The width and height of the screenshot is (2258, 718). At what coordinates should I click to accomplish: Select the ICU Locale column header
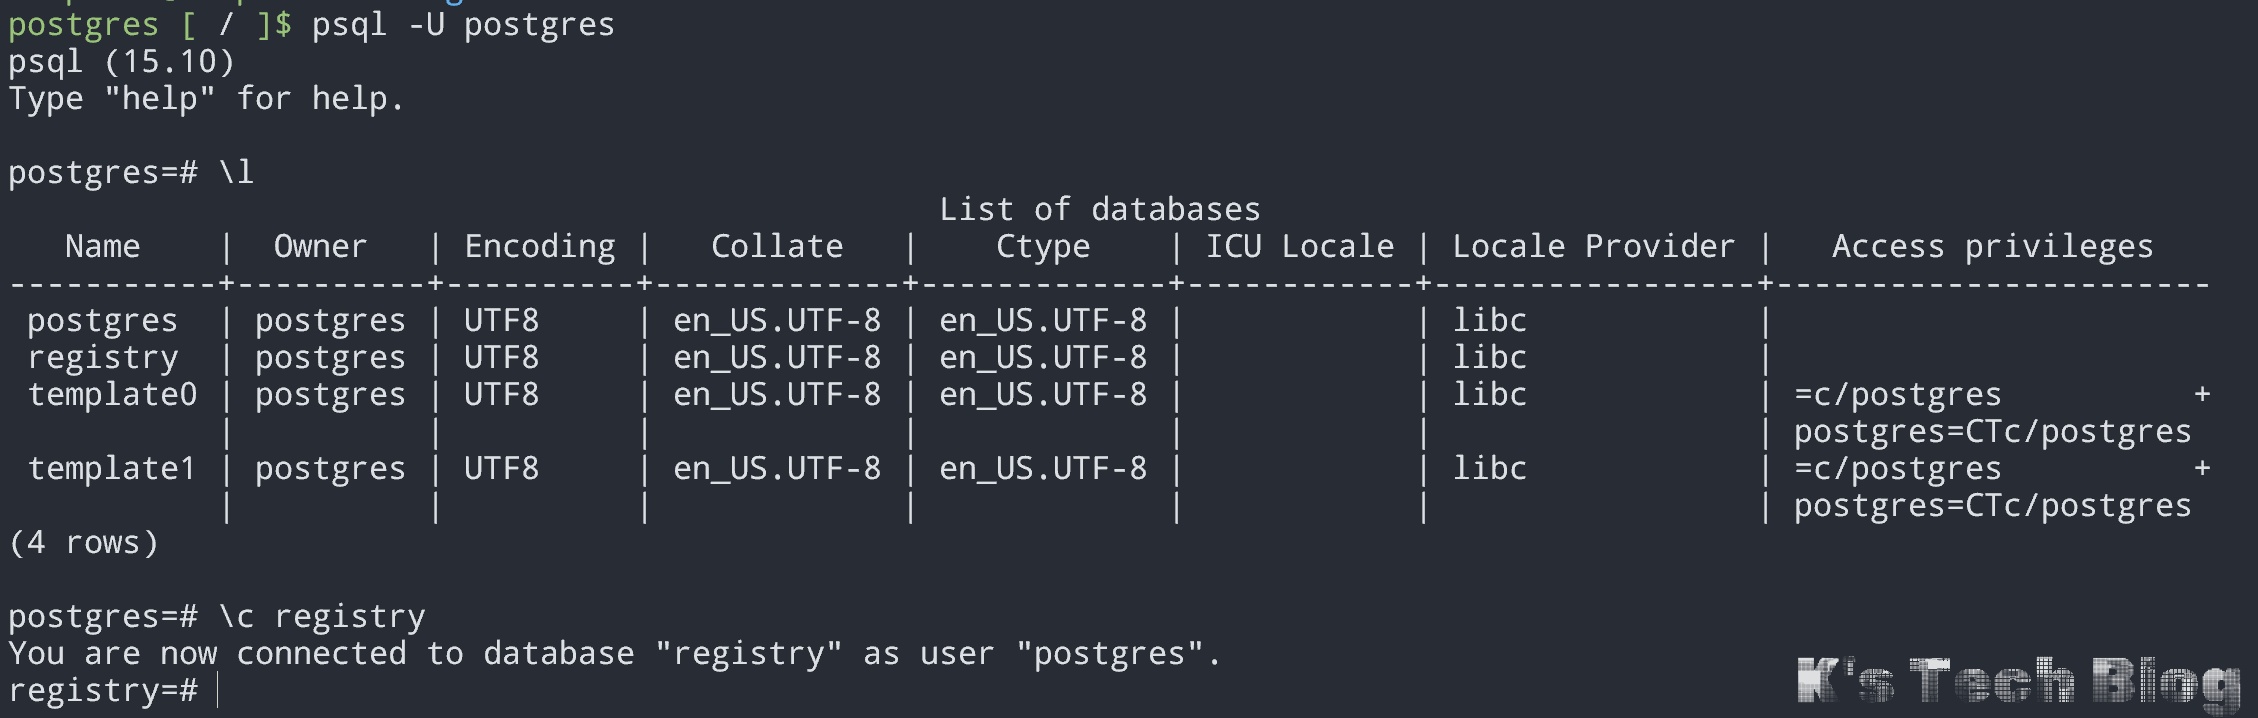(x=1299, y=247)
